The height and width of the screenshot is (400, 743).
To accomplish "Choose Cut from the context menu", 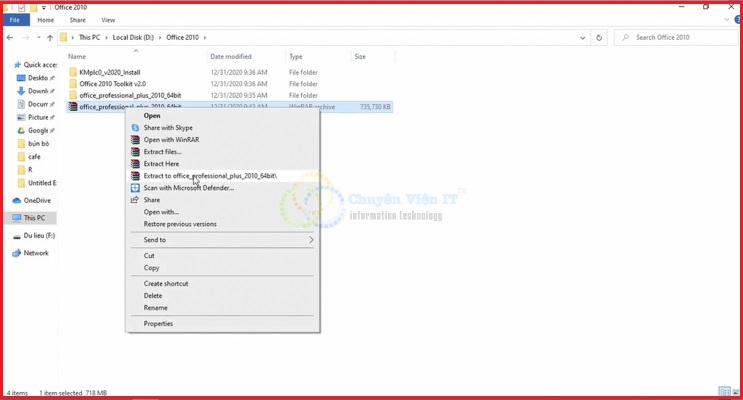I will (223, 255).
